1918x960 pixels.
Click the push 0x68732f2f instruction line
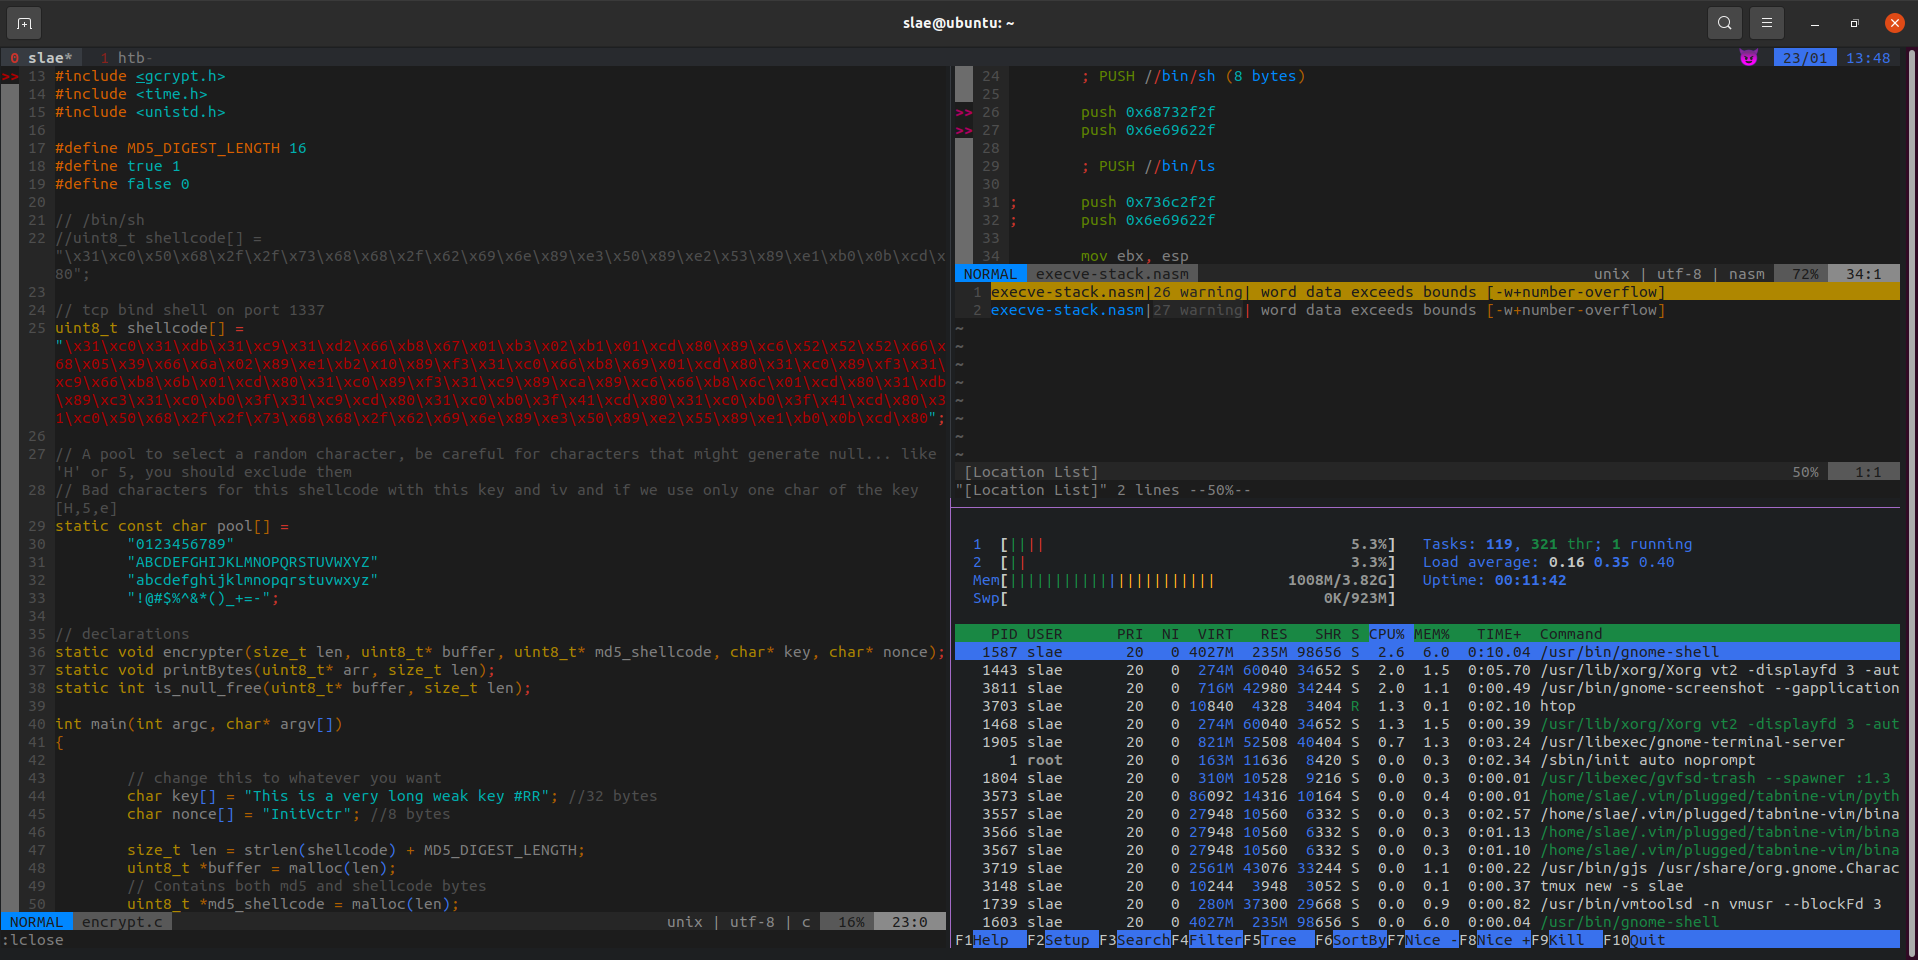[x=1148, y=112]
